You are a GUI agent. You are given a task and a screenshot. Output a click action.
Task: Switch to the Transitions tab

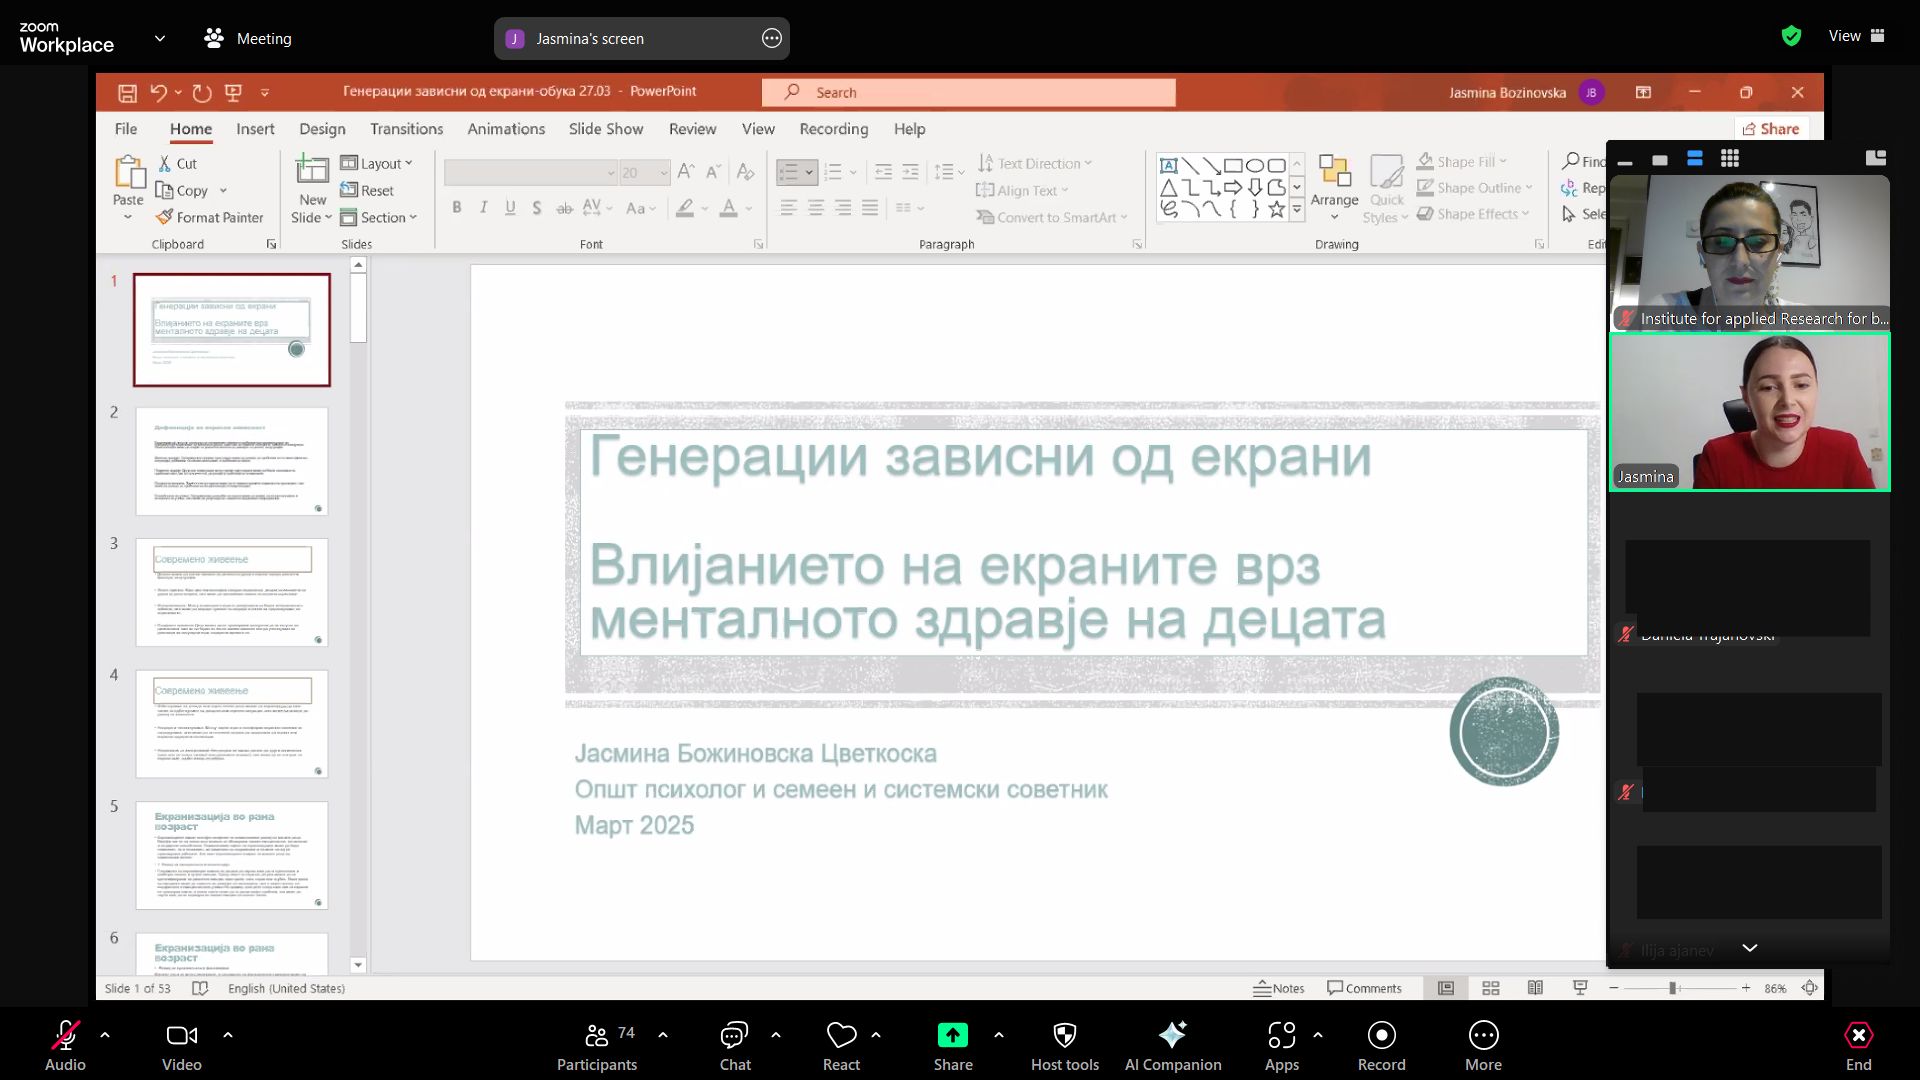(x=406, y=129)
